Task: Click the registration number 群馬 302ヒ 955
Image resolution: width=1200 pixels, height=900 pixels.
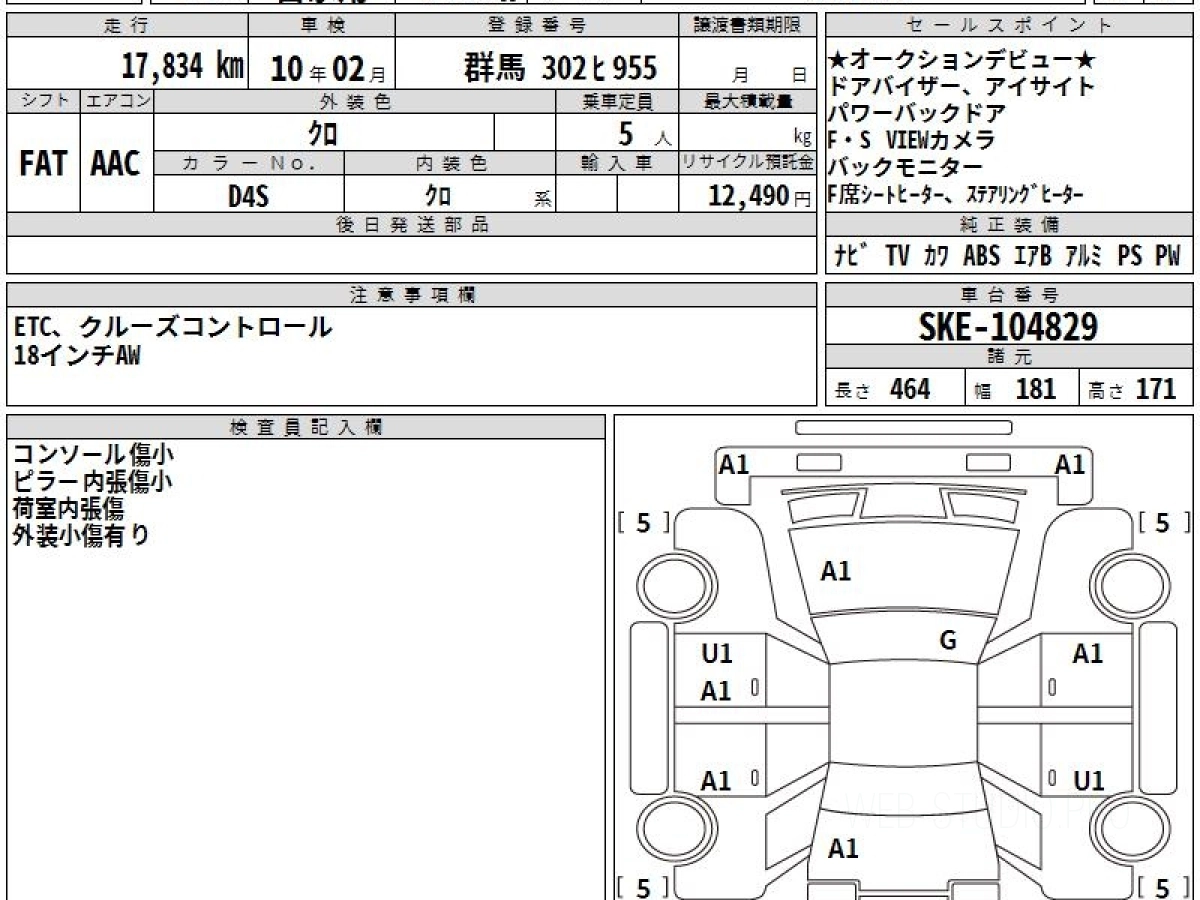Action: click(560, 68)
